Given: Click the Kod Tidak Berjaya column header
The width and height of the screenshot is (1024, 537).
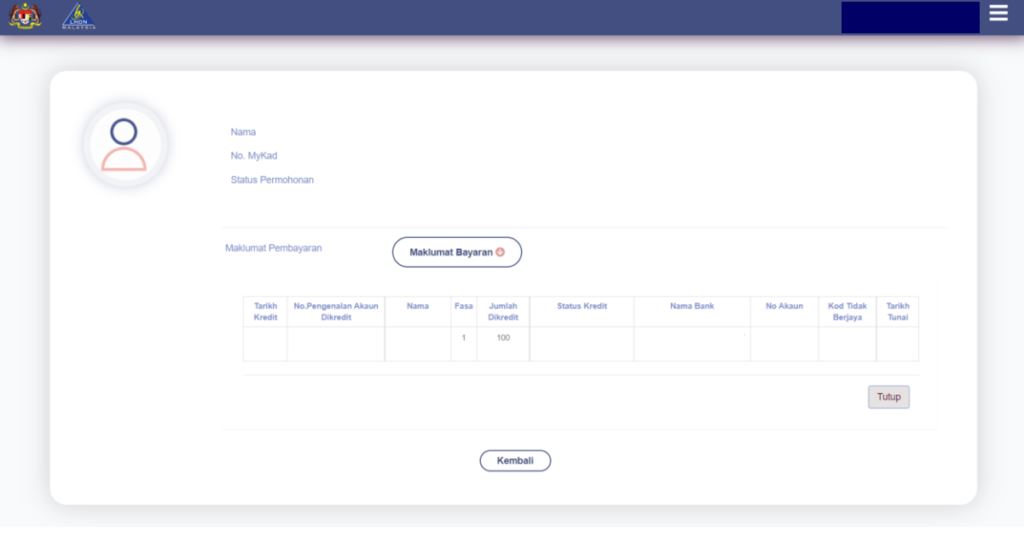Looking at the screenshot, I should (x=847, y=311).
